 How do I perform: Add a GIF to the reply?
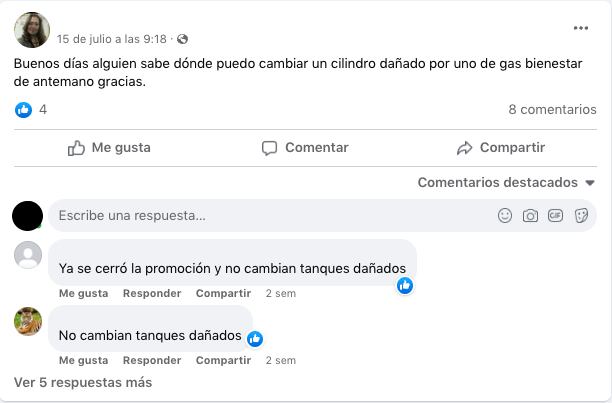coord(555,215)
